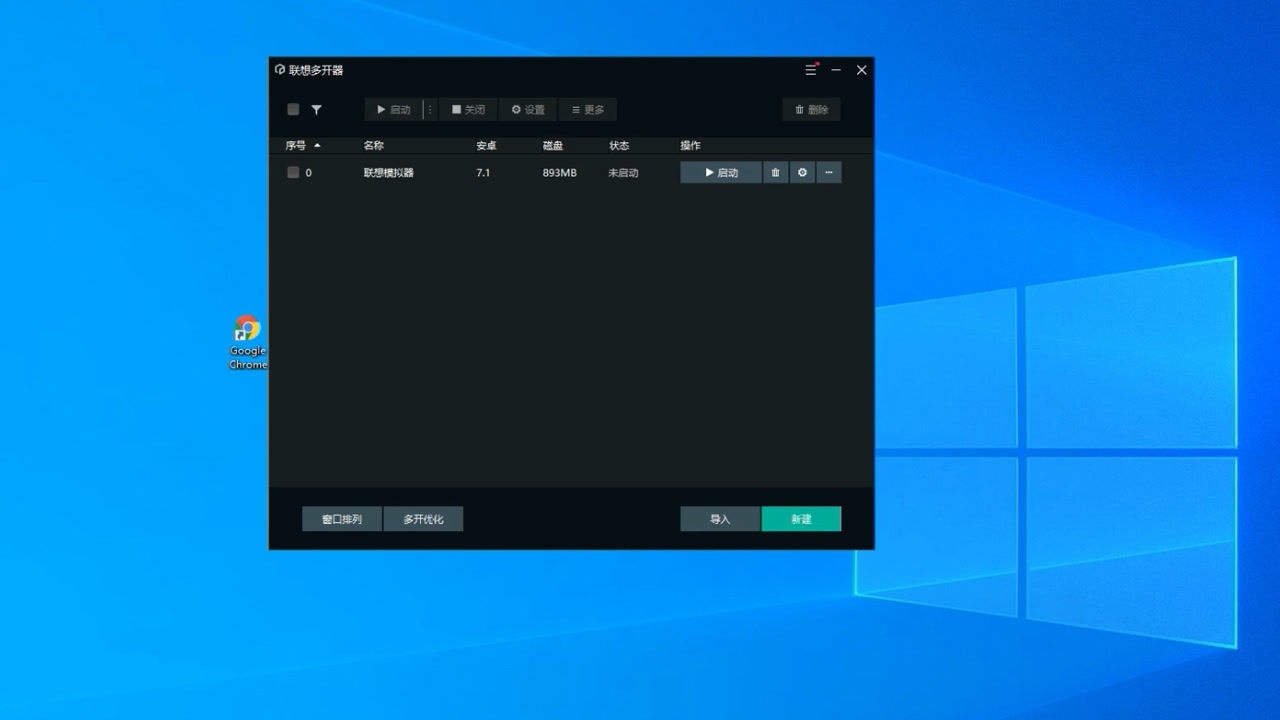Open 联想模拟器 settings via the row gear icon

pos(802,173)
